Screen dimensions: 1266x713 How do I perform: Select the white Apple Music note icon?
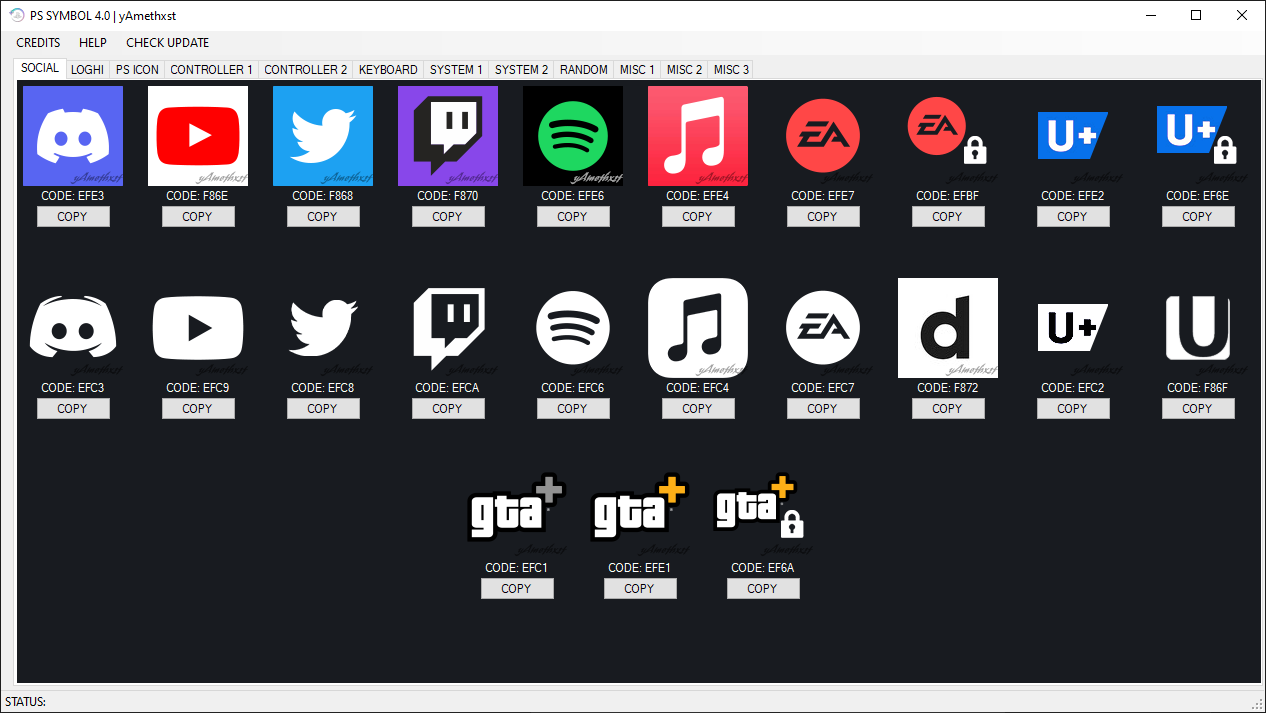[698, 328]
